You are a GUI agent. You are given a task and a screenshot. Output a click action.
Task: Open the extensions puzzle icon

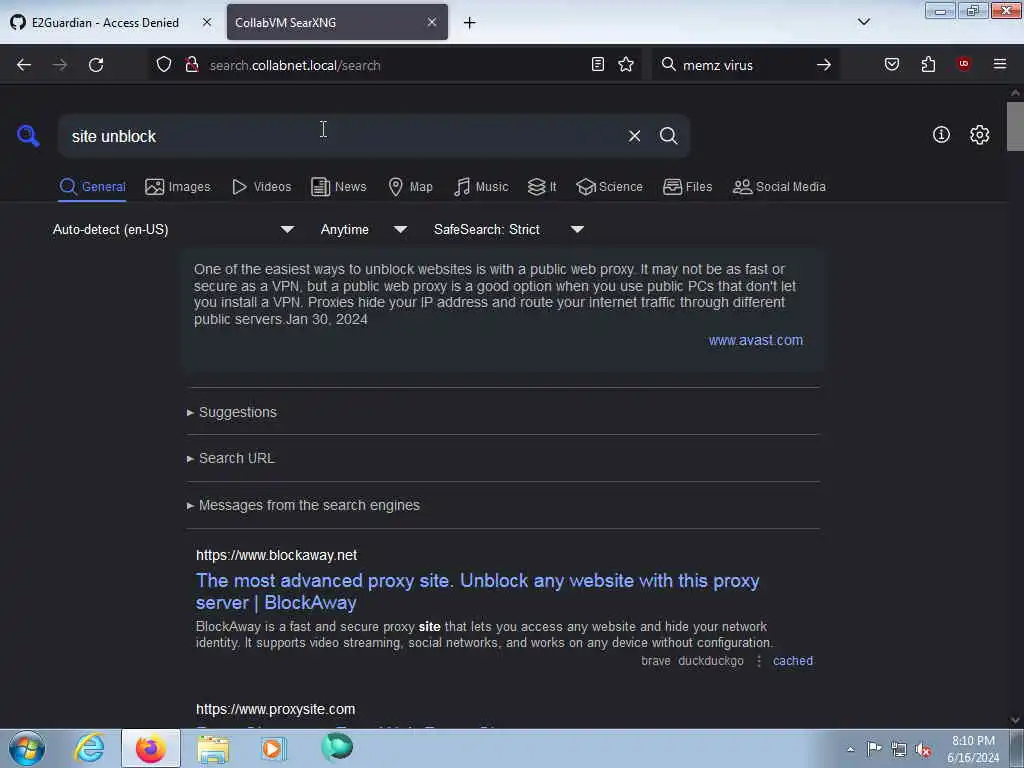pyautogui.click(x=928, y=64)
